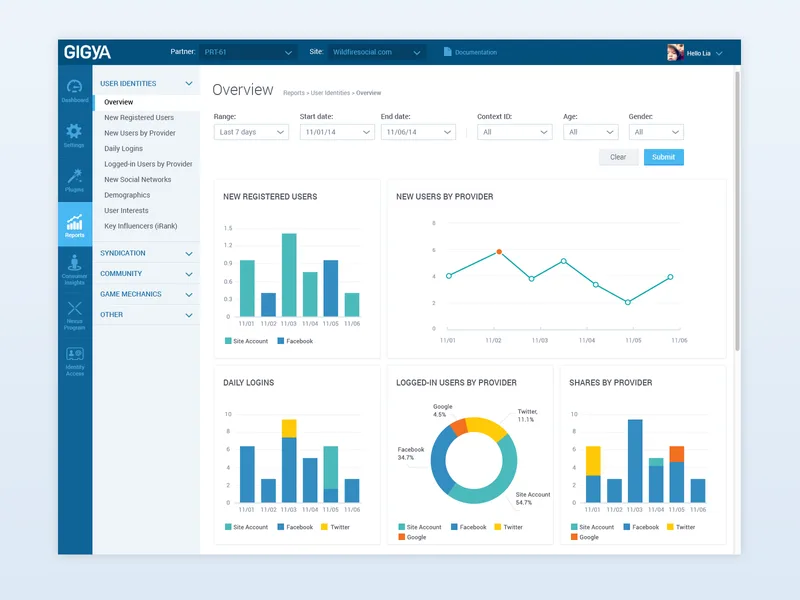The width and height of the screenshot is (800, 600).
Task: Open the Partner PRT-61 dropdown
Action: pos(247,52)
